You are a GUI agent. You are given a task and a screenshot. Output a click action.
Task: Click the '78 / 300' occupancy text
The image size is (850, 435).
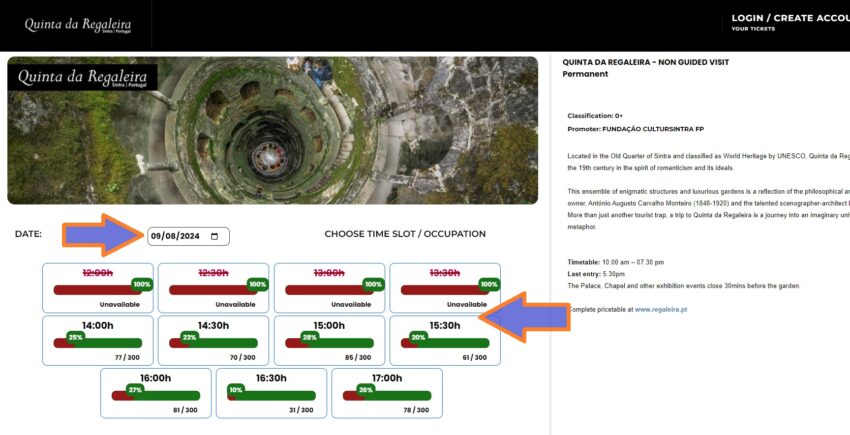point(416,410)
